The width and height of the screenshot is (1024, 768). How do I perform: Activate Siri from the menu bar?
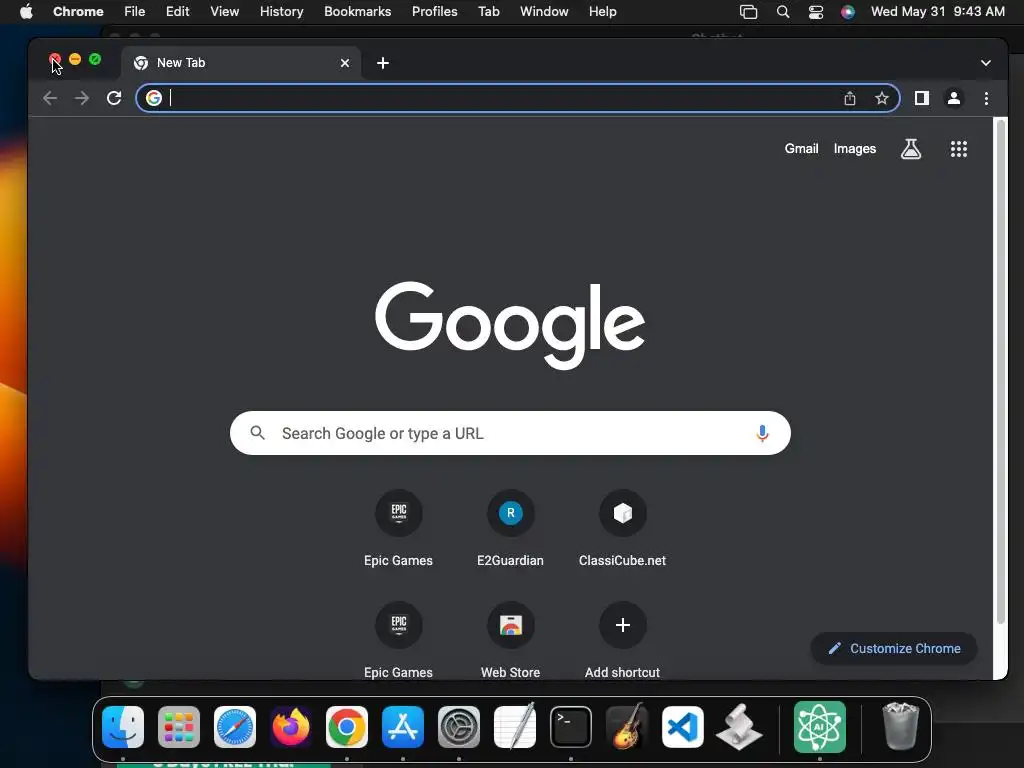point(848,12)
